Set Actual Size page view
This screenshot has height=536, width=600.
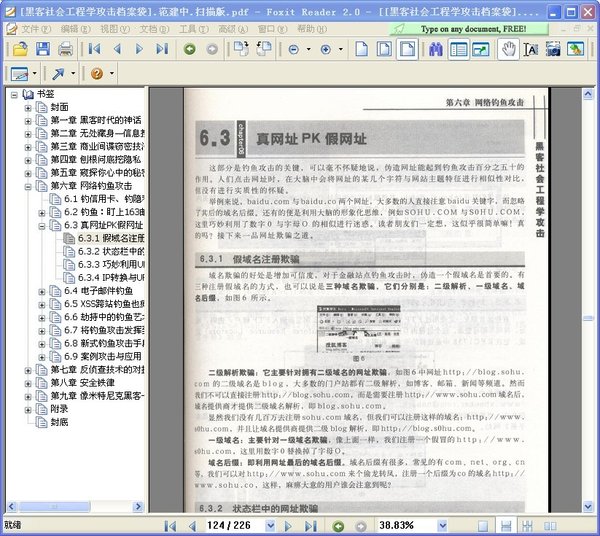click(362, 49)
